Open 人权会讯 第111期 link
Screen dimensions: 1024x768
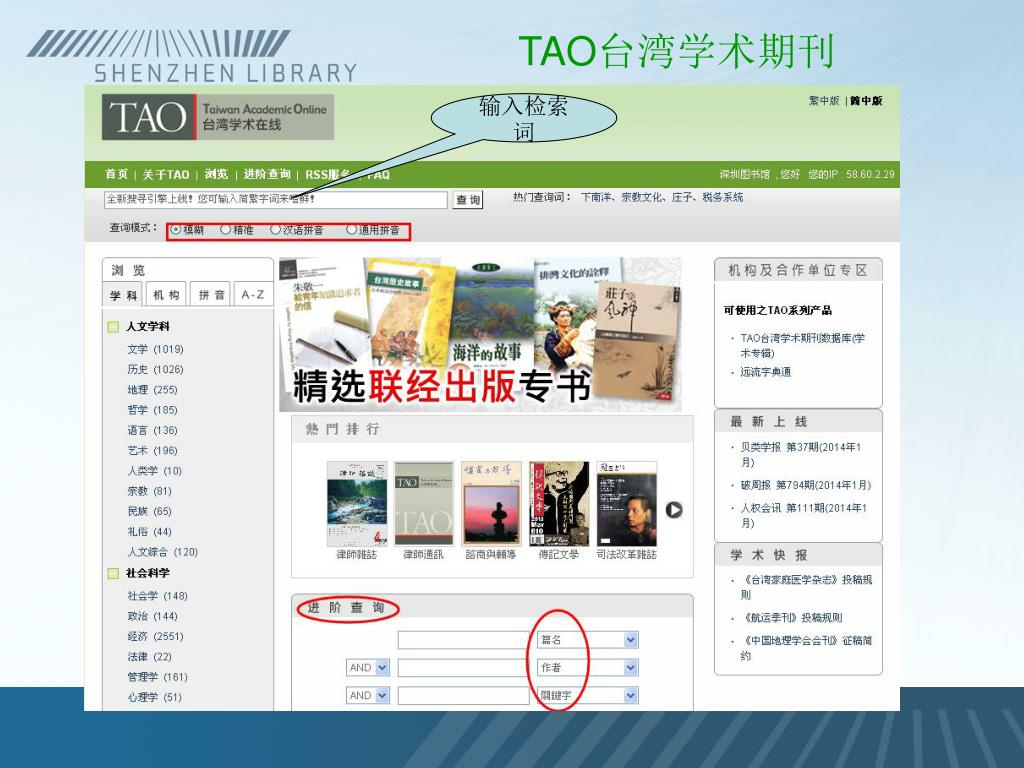click(803, 515)
